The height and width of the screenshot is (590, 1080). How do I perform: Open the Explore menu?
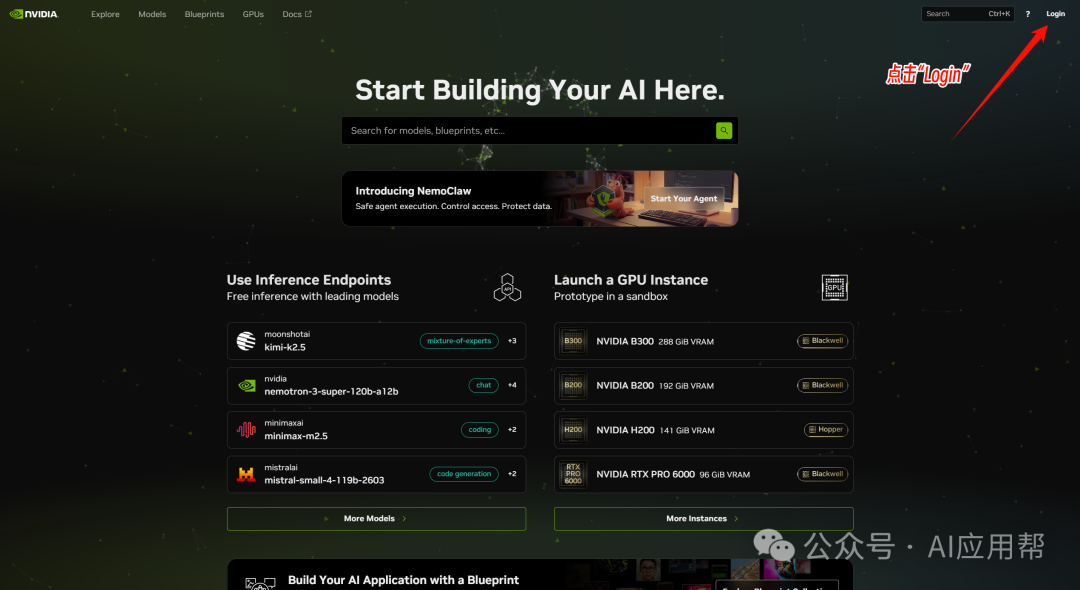pyautogui.click(x=105, y=14)
